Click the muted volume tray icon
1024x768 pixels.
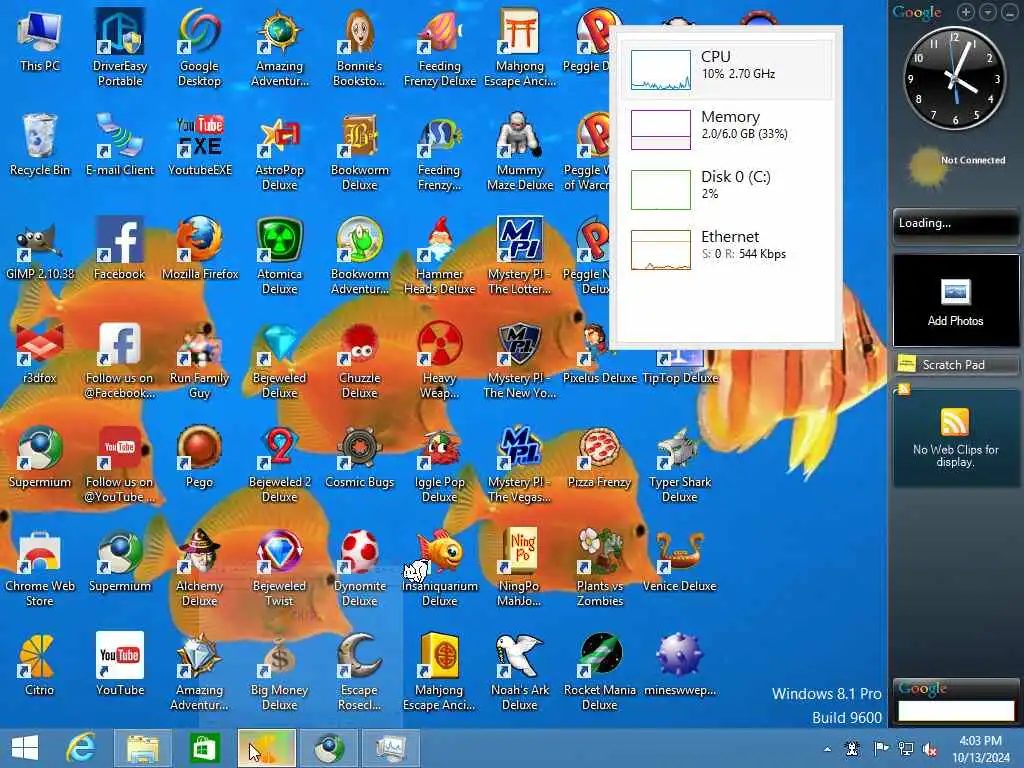tap(930, 749)
